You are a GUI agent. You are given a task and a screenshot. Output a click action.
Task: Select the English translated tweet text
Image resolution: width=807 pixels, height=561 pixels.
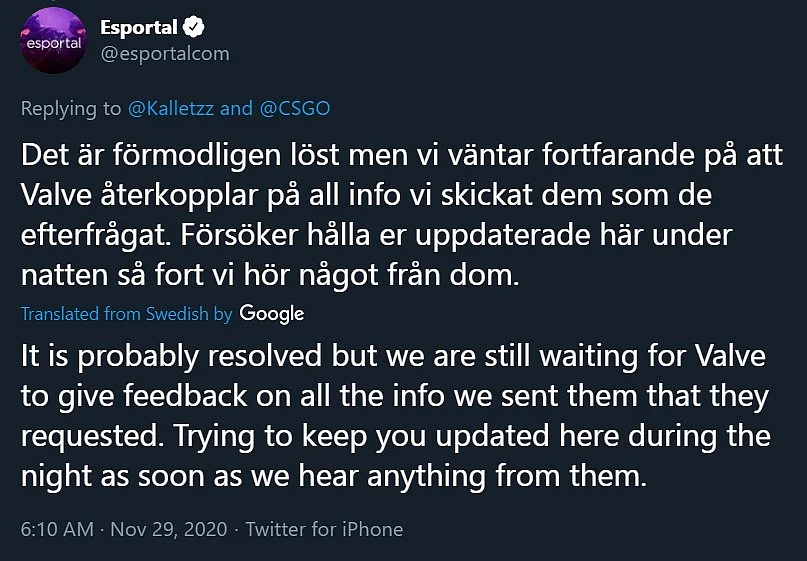click(x=395, y=416)
